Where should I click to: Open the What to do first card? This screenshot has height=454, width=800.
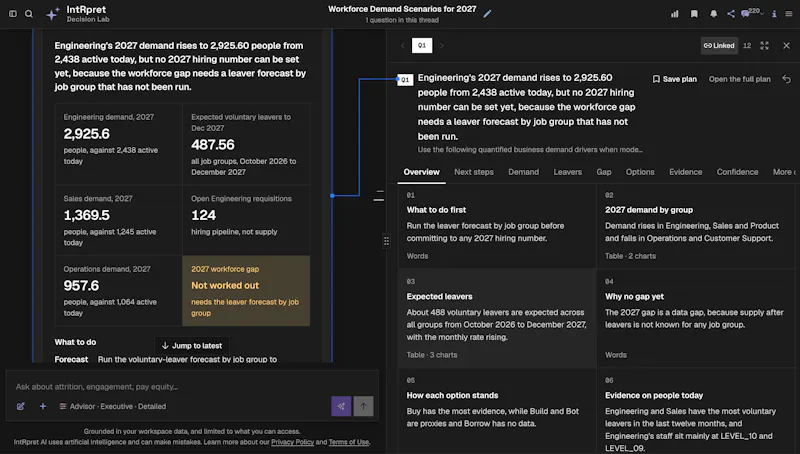[x=497, y=226]
